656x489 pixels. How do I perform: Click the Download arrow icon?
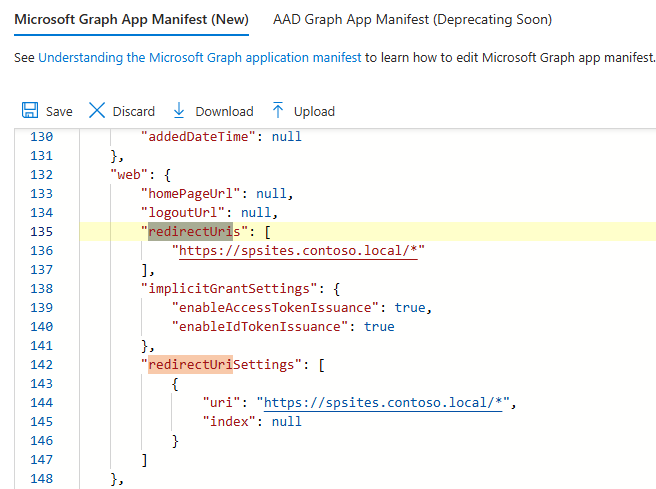point(179,111)
